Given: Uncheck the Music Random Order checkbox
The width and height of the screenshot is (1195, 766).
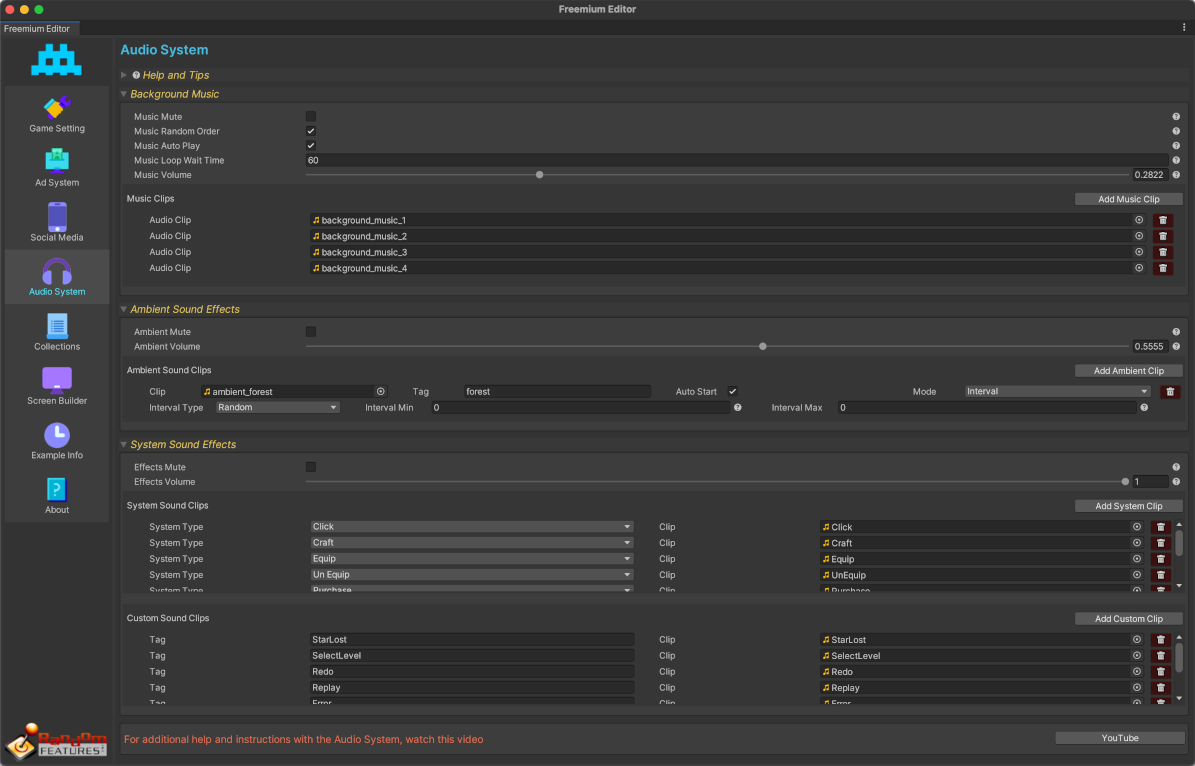Looking at the screenshot, I should [x=311, y=131].
